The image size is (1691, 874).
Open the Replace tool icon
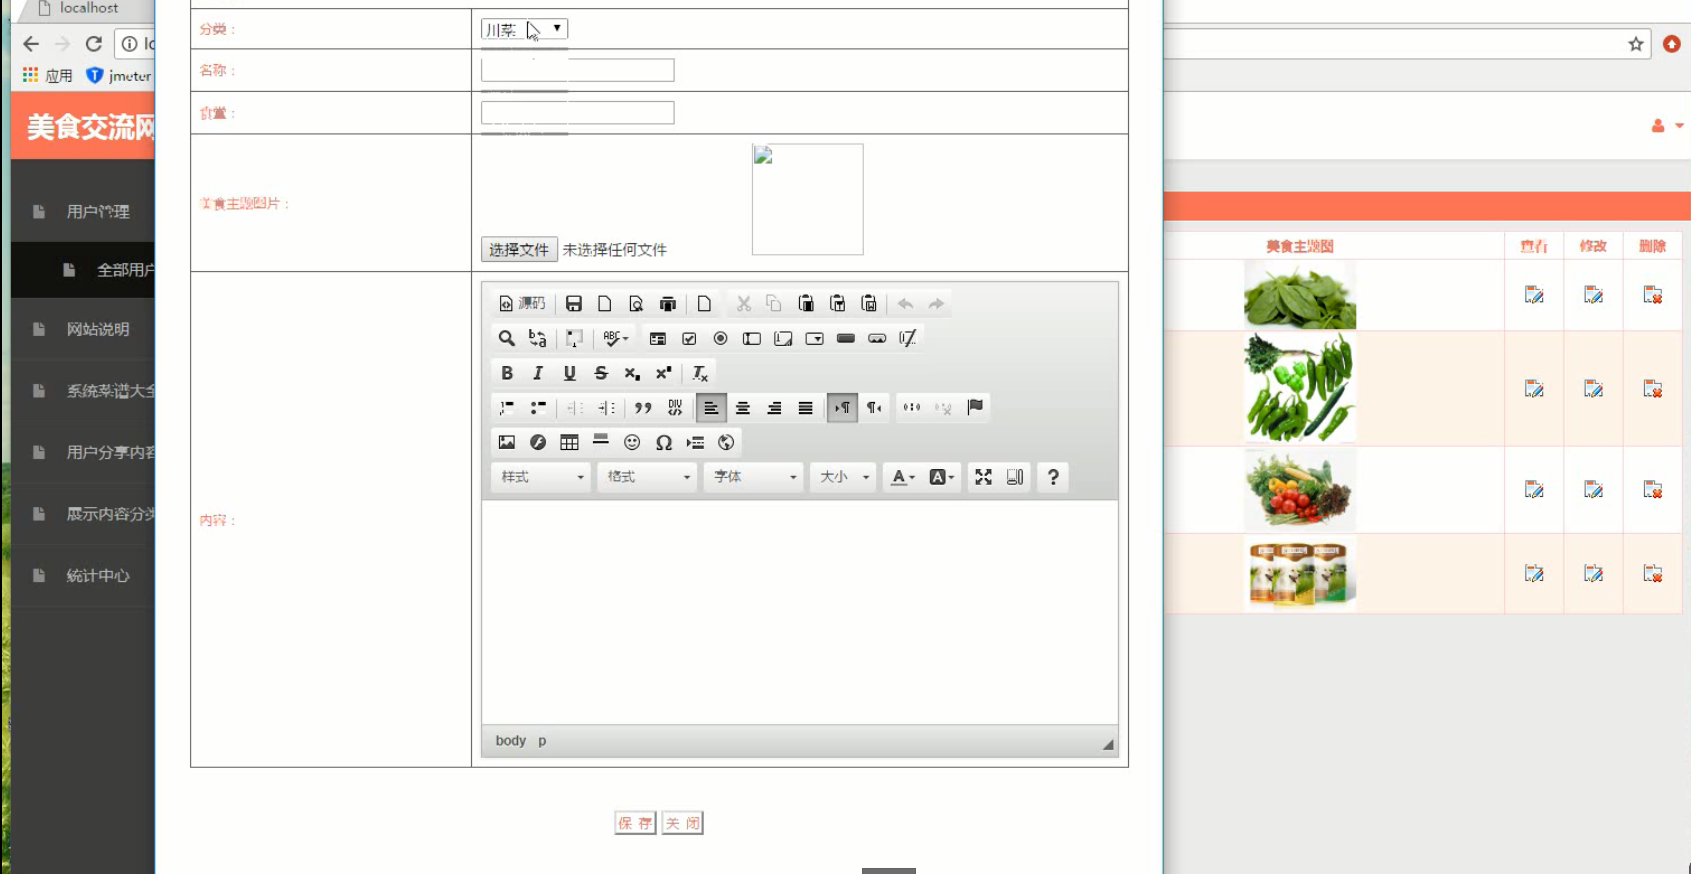pos(538,339)
